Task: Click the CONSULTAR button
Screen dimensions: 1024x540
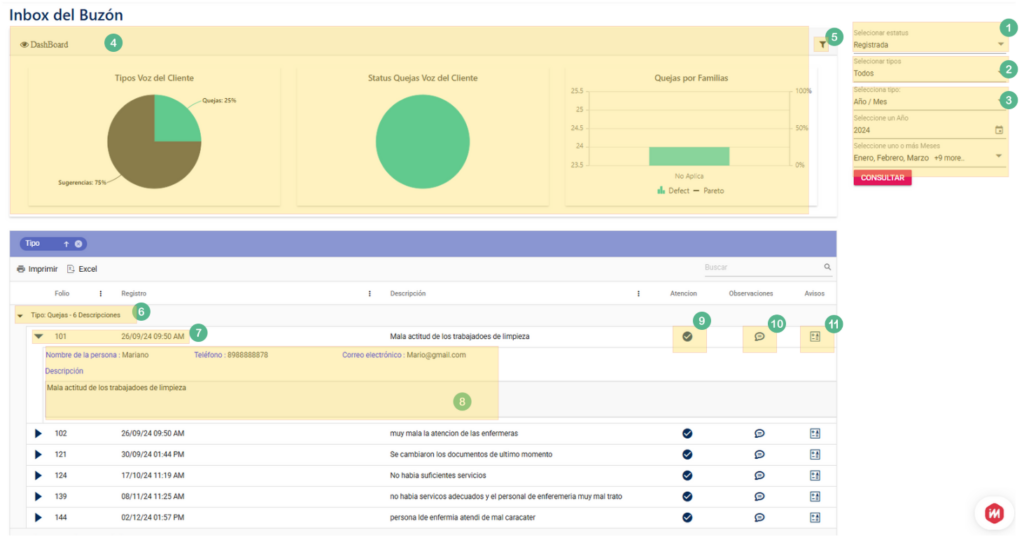Action: tap(882, 178)
